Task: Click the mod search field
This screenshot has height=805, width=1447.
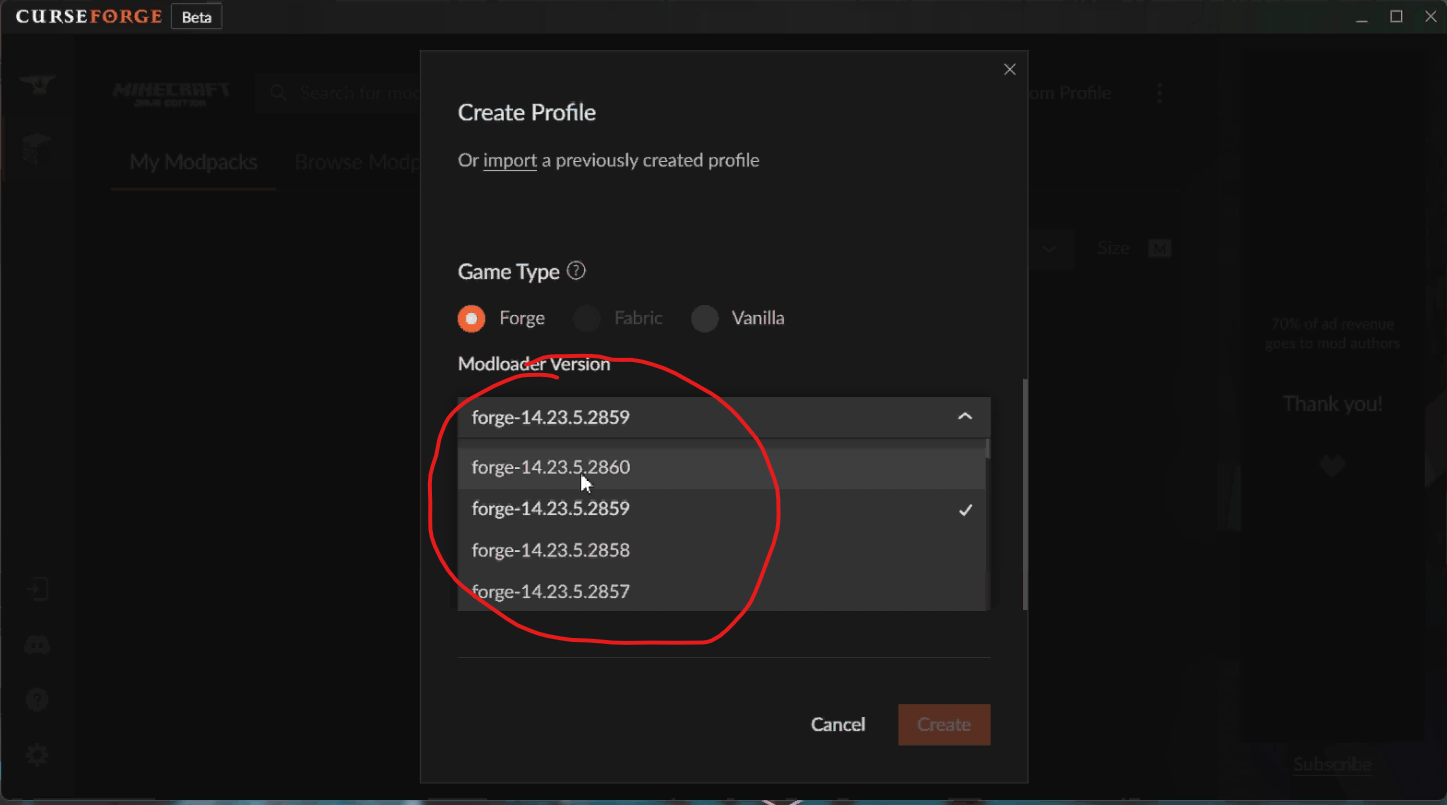Action: click(x=339, y=93)
